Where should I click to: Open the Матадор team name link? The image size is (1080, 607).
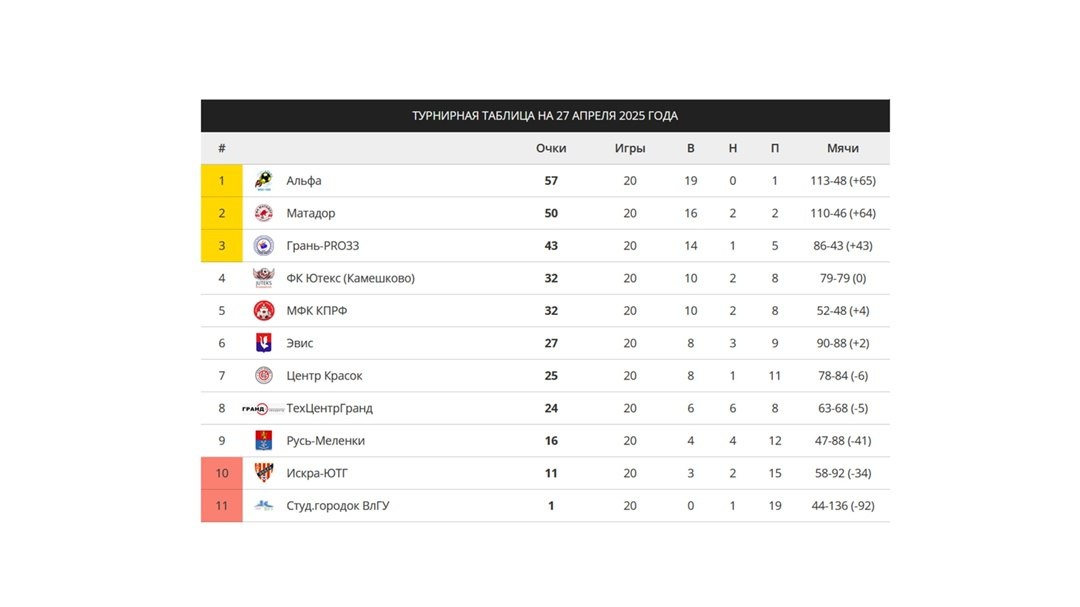point(311,213)
